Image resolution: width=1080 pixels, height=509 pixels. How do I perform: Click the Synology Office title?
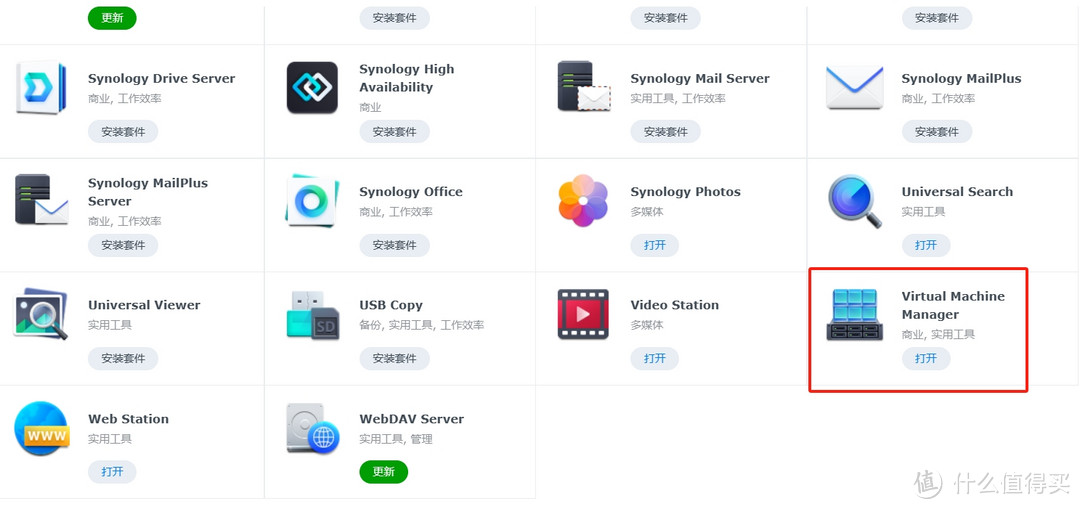(x=411, y=192)
